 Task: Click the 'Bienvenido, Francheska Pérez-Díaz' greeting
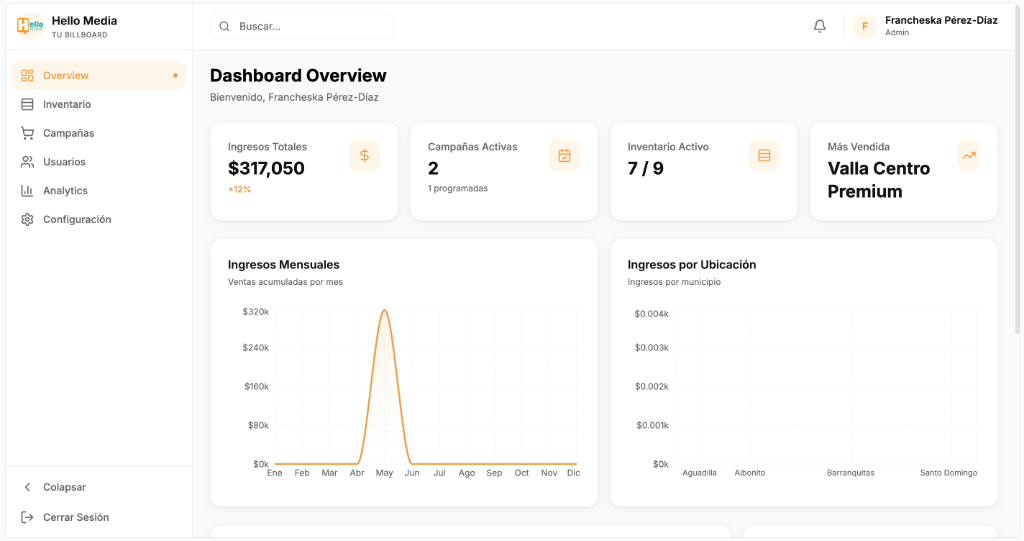294,97
